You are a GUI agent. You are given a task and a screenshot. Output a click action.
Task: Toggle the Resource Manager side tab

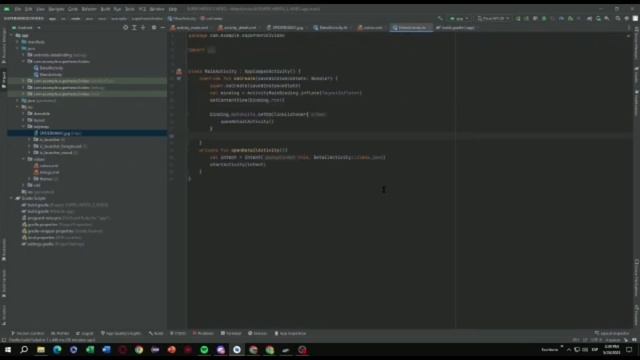click(x=4, y=47)
